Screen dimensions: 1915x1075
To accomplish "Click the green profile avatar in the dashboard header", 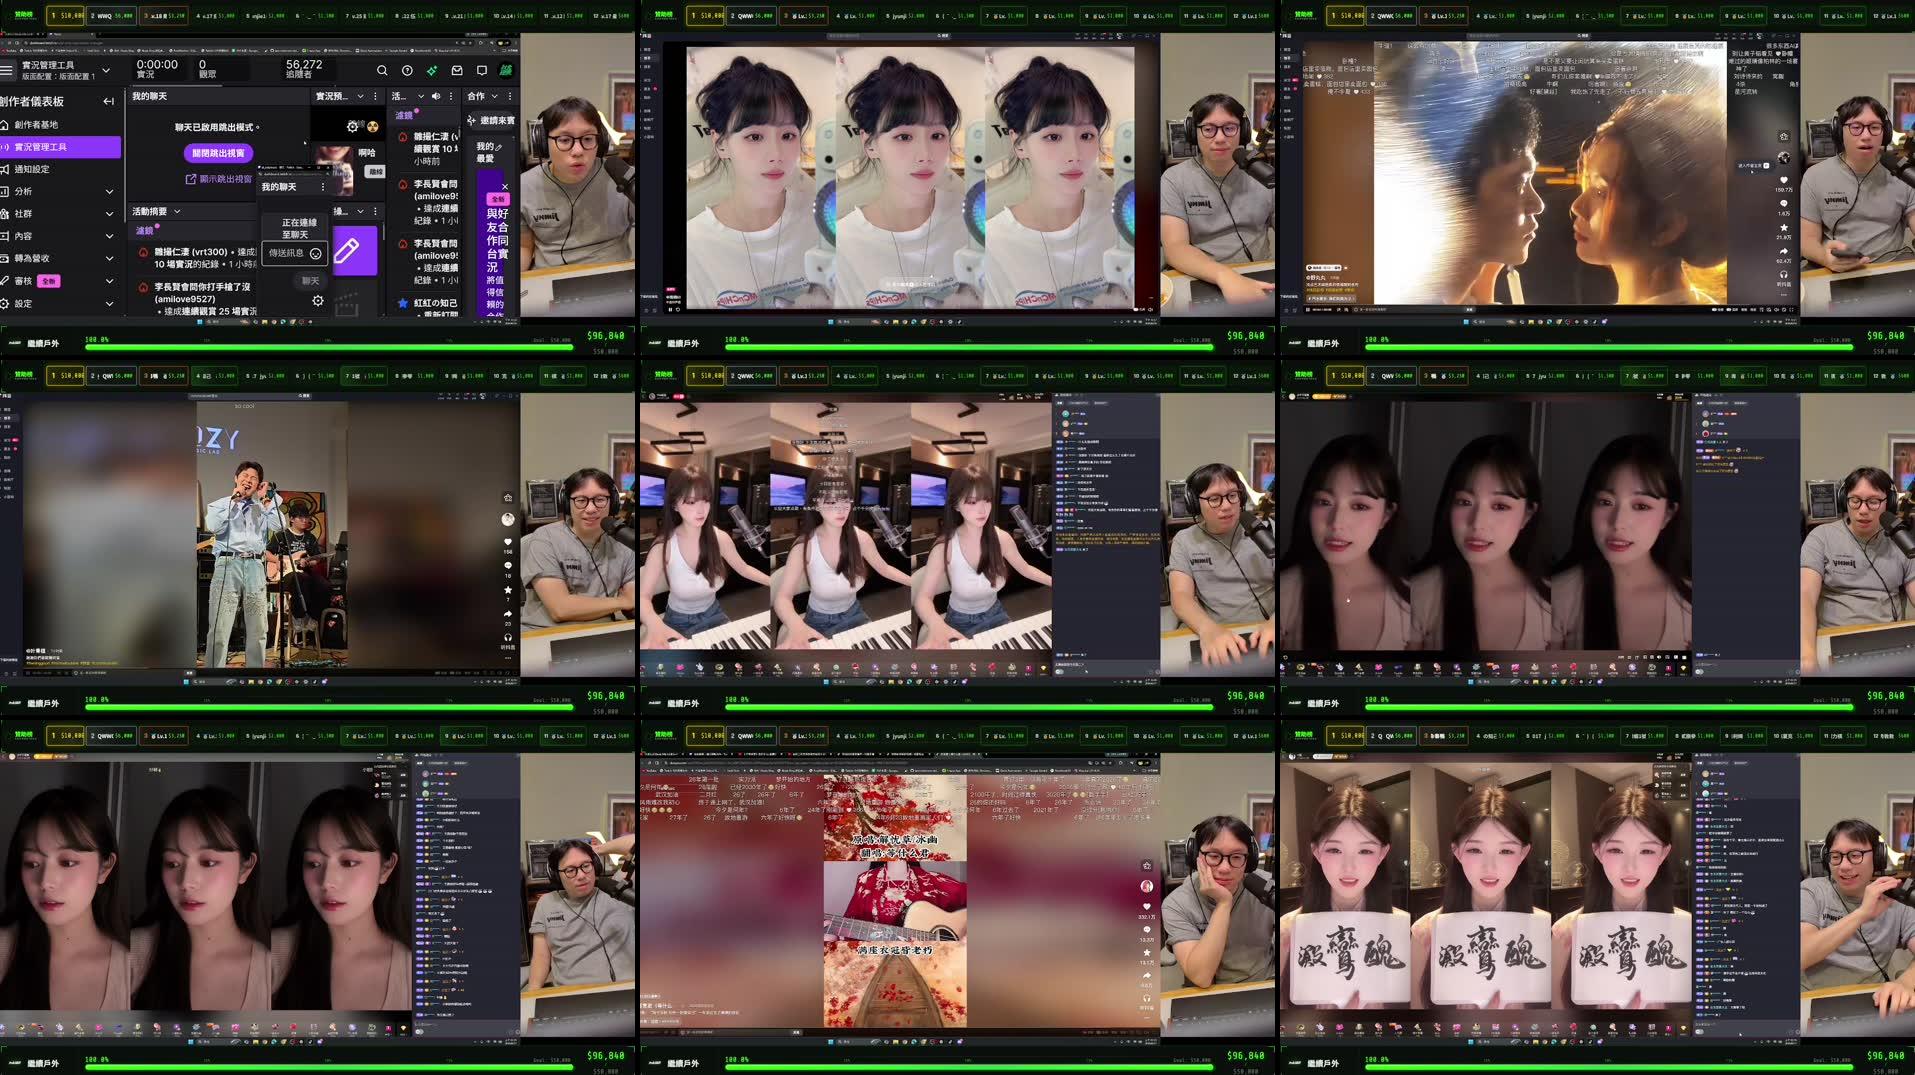I will coord(506,70).
